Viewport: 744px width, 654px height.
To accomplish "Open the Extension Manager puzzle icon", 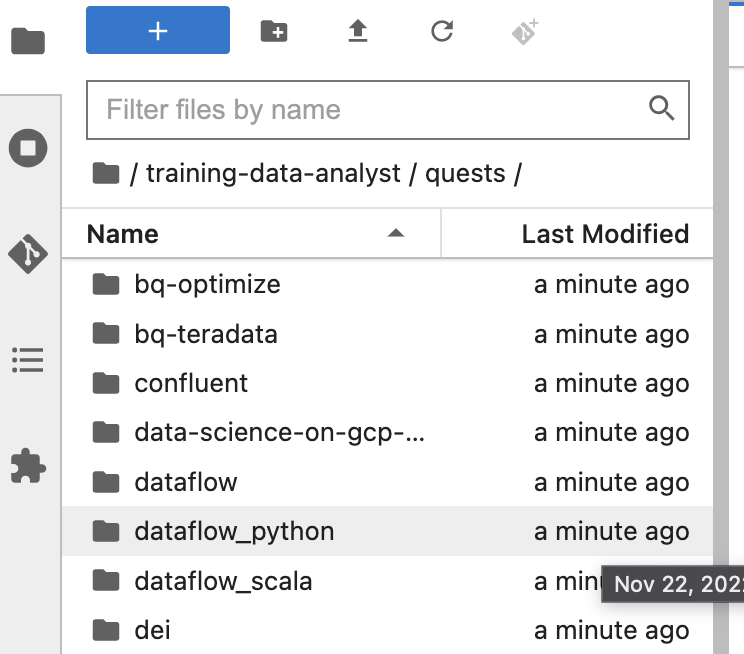I will (x=28, y=465).
